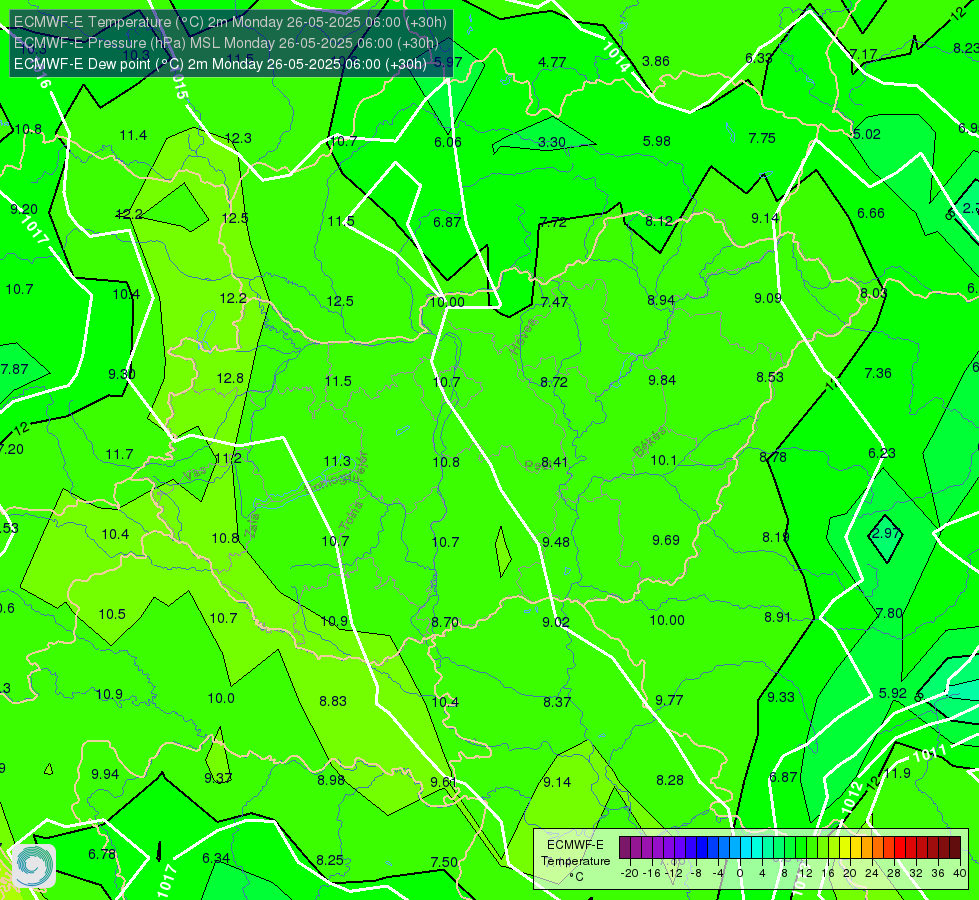Click the Békés county label
This screenshot has height=900, width=979.
click(x=649, y=442)
